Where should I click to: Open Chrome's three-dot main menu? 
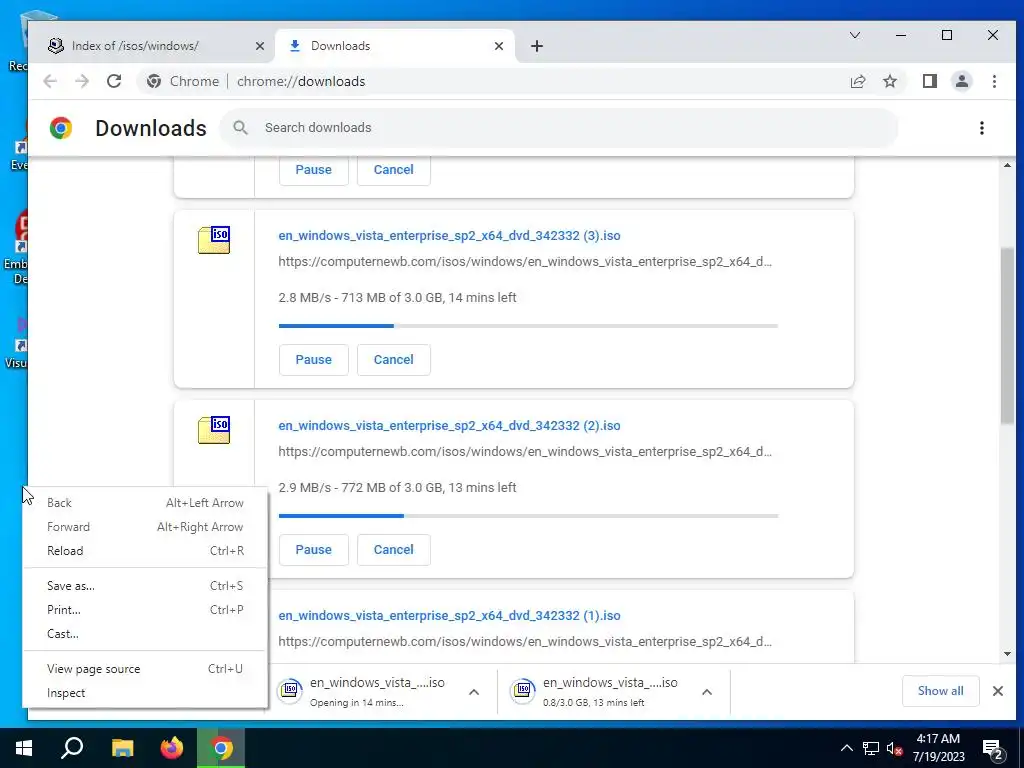click(x=994, y=81)
